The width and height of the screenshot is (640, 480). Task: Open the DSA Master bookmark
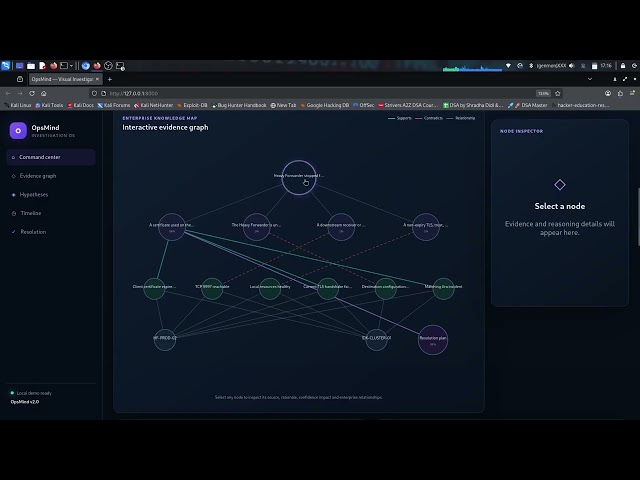click(x=528, y=105)
